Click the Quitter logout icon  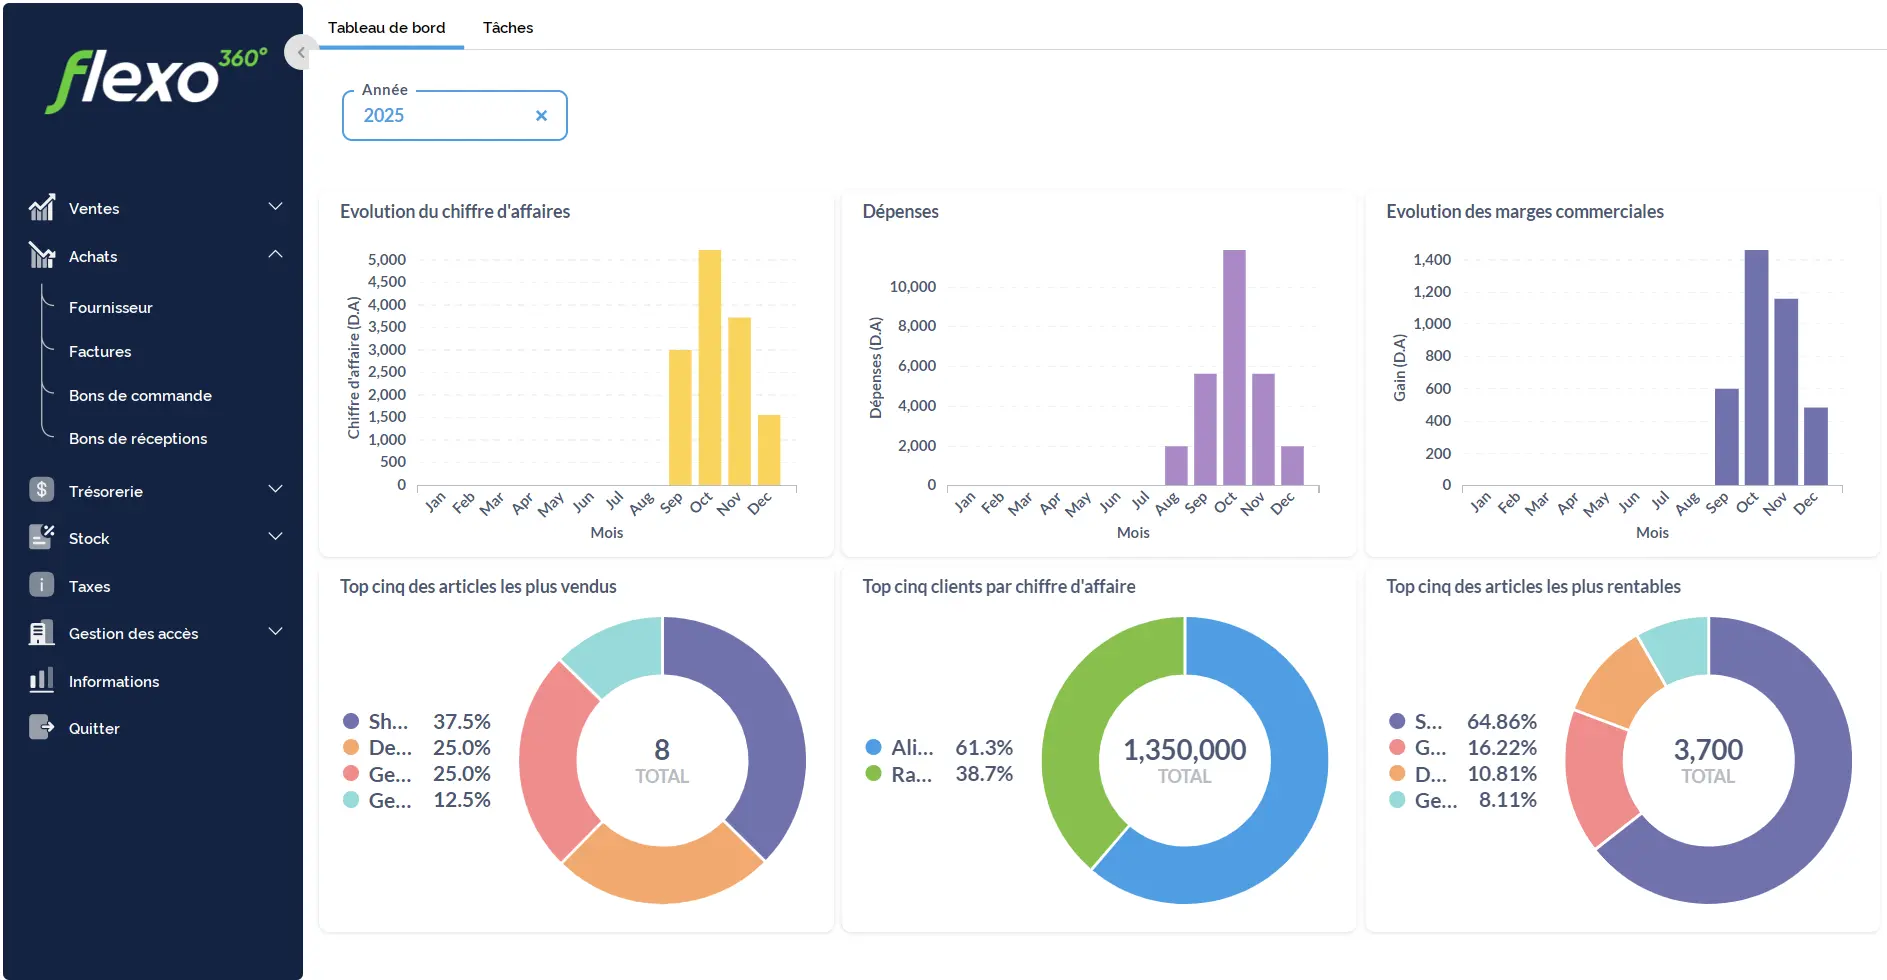point(41,728)
